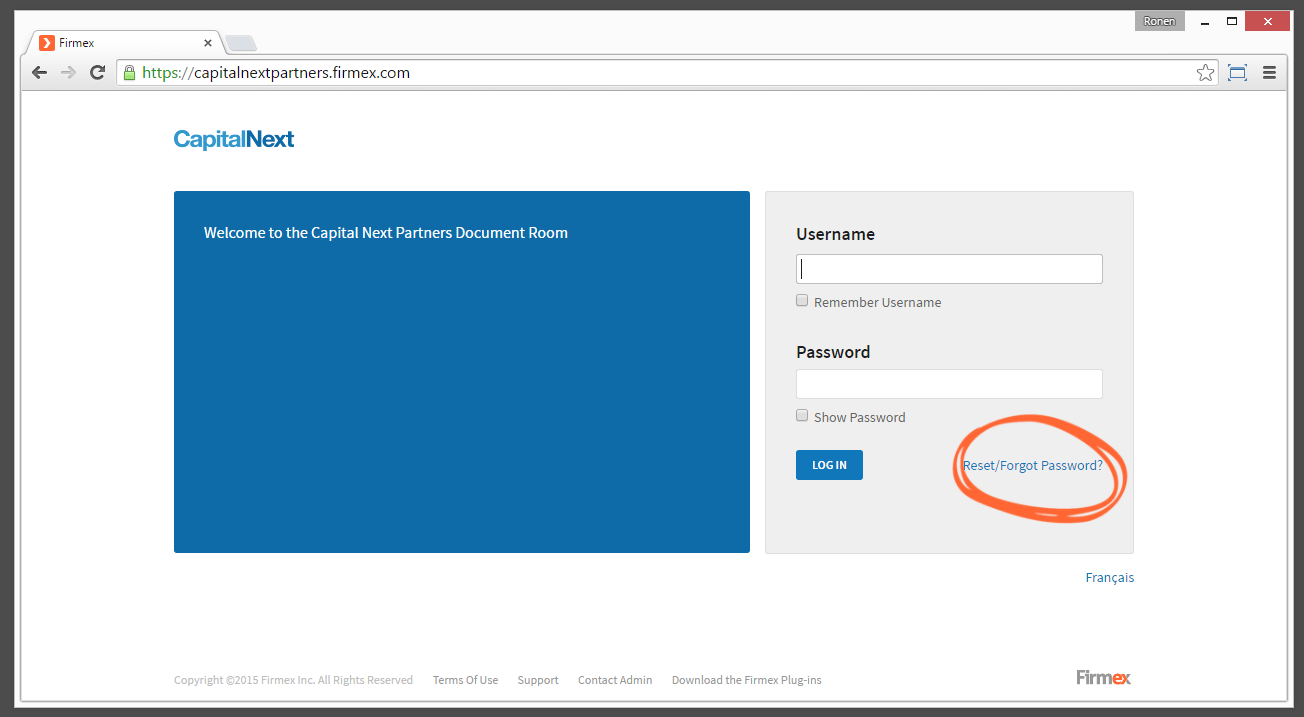Toggle the Show Password checkbox

802,415
